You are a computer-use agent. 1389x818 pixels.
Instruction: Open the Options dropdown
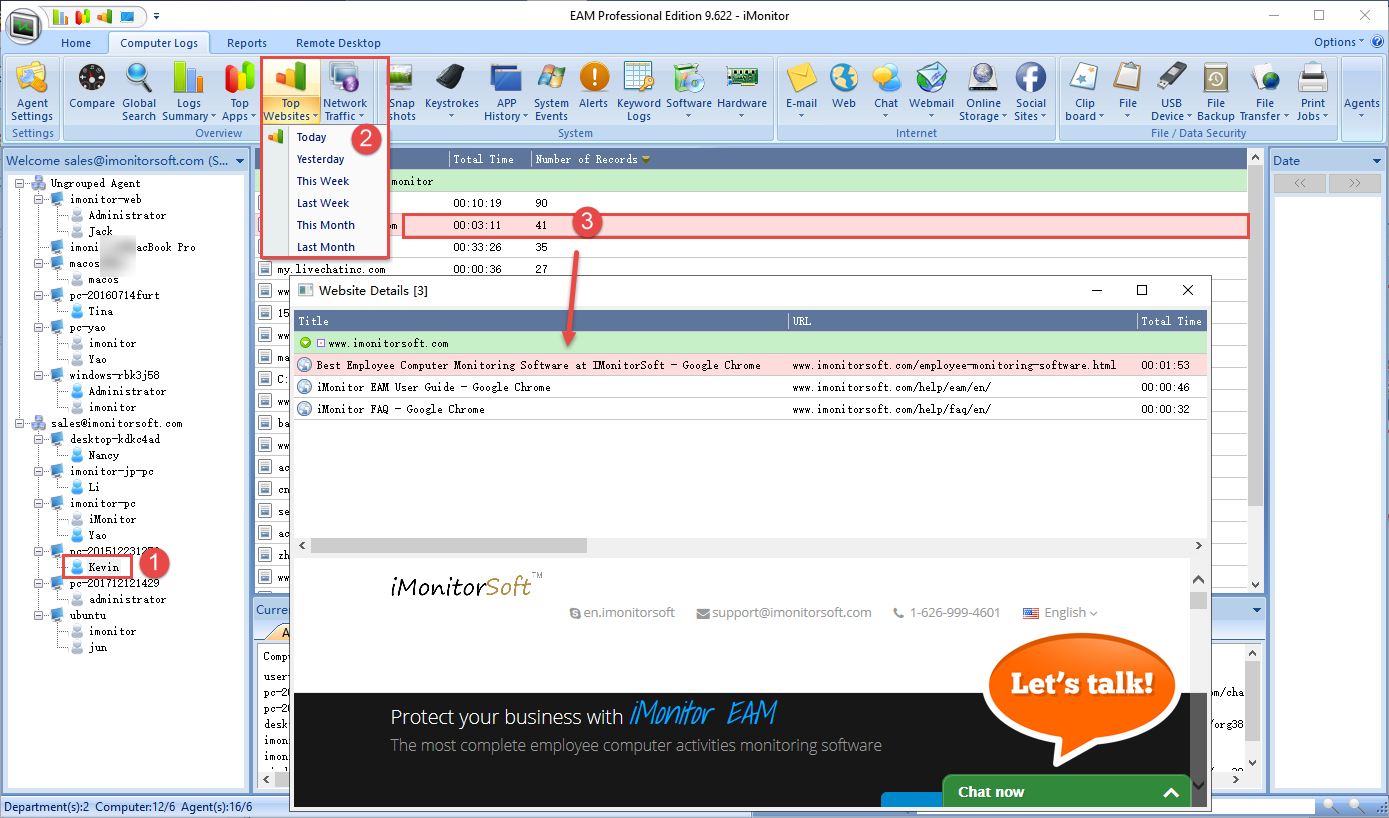click(x=1339, y=42)
